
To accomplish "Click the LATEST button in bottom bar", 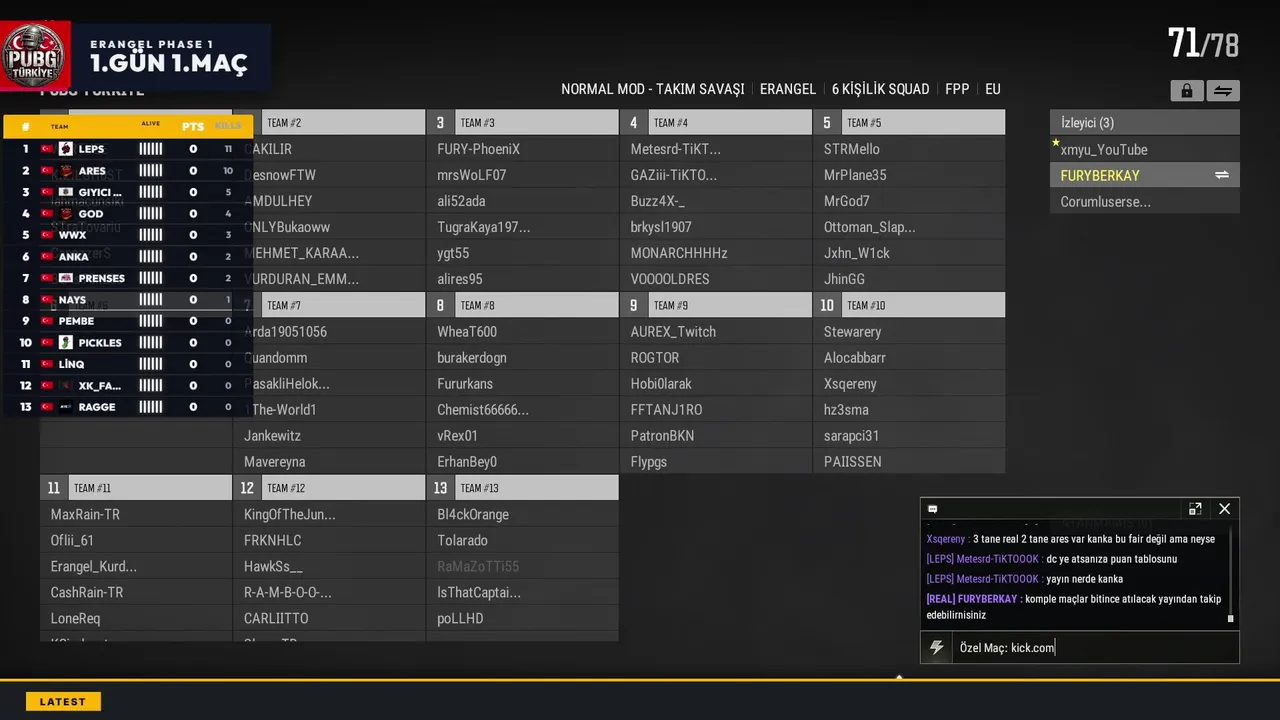I will click(x=63, y=702).
